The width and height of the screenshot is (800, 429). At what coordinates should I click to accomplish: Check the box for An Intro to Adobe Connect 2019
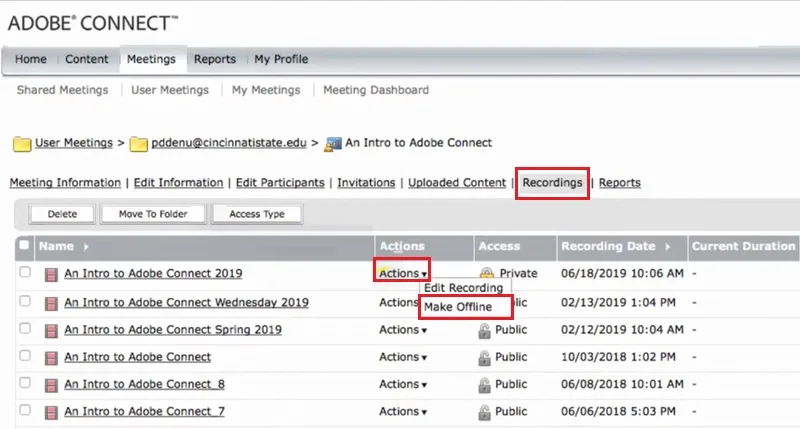pyautogui.click(x=24, y=272)
